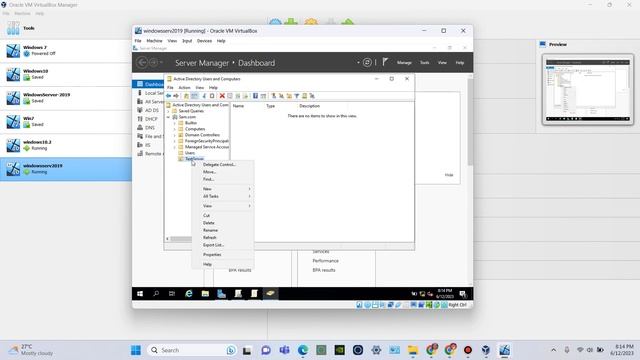Click Settings gear on host taskbar
640x360 pixels.
(376, 350)
